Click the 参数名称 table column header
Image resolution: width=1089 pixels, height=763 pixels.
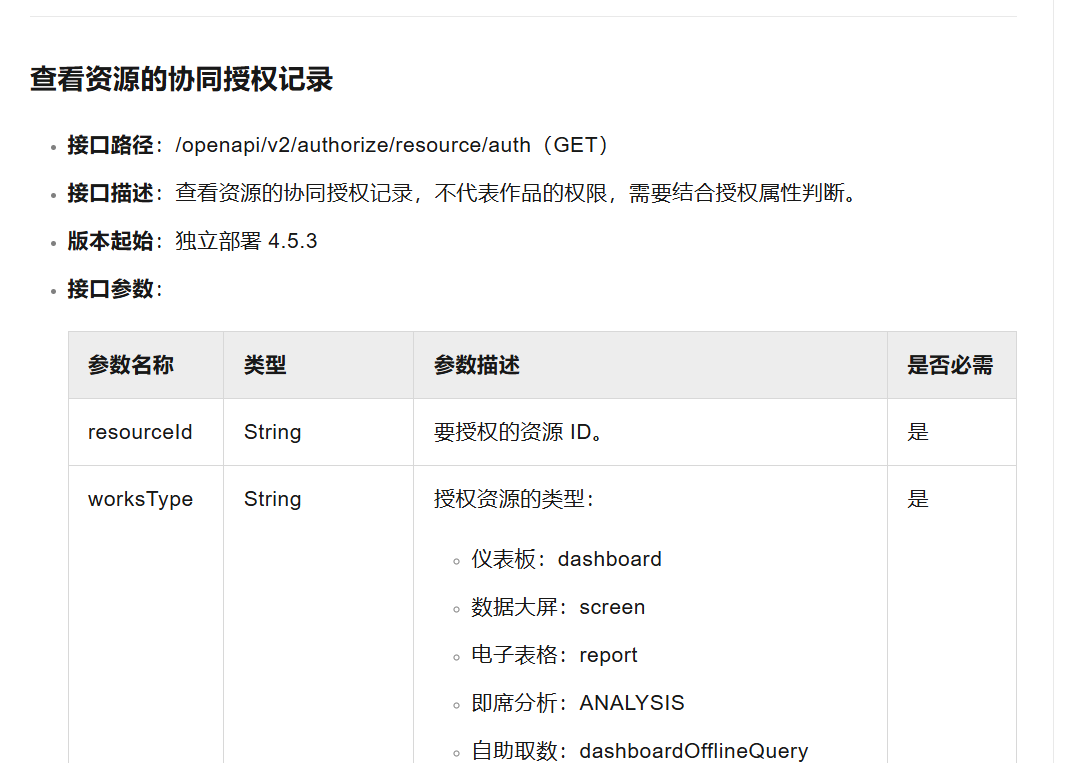coord(131,366)
